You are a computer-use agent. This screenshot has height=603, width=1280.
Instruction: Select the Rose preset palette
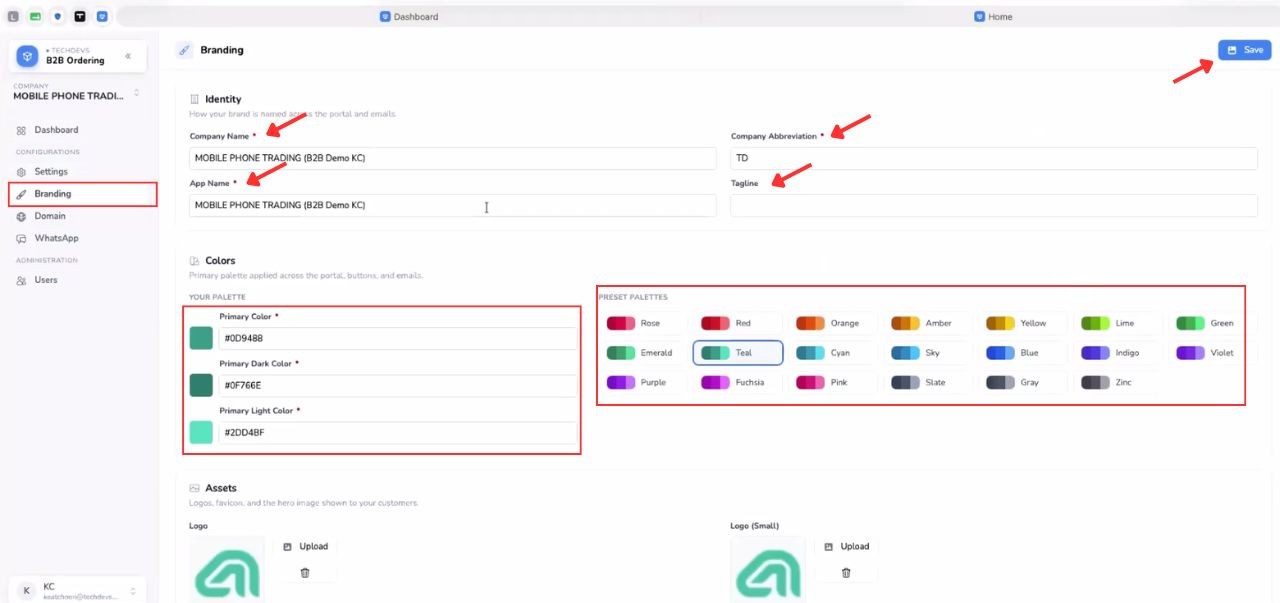643,323
